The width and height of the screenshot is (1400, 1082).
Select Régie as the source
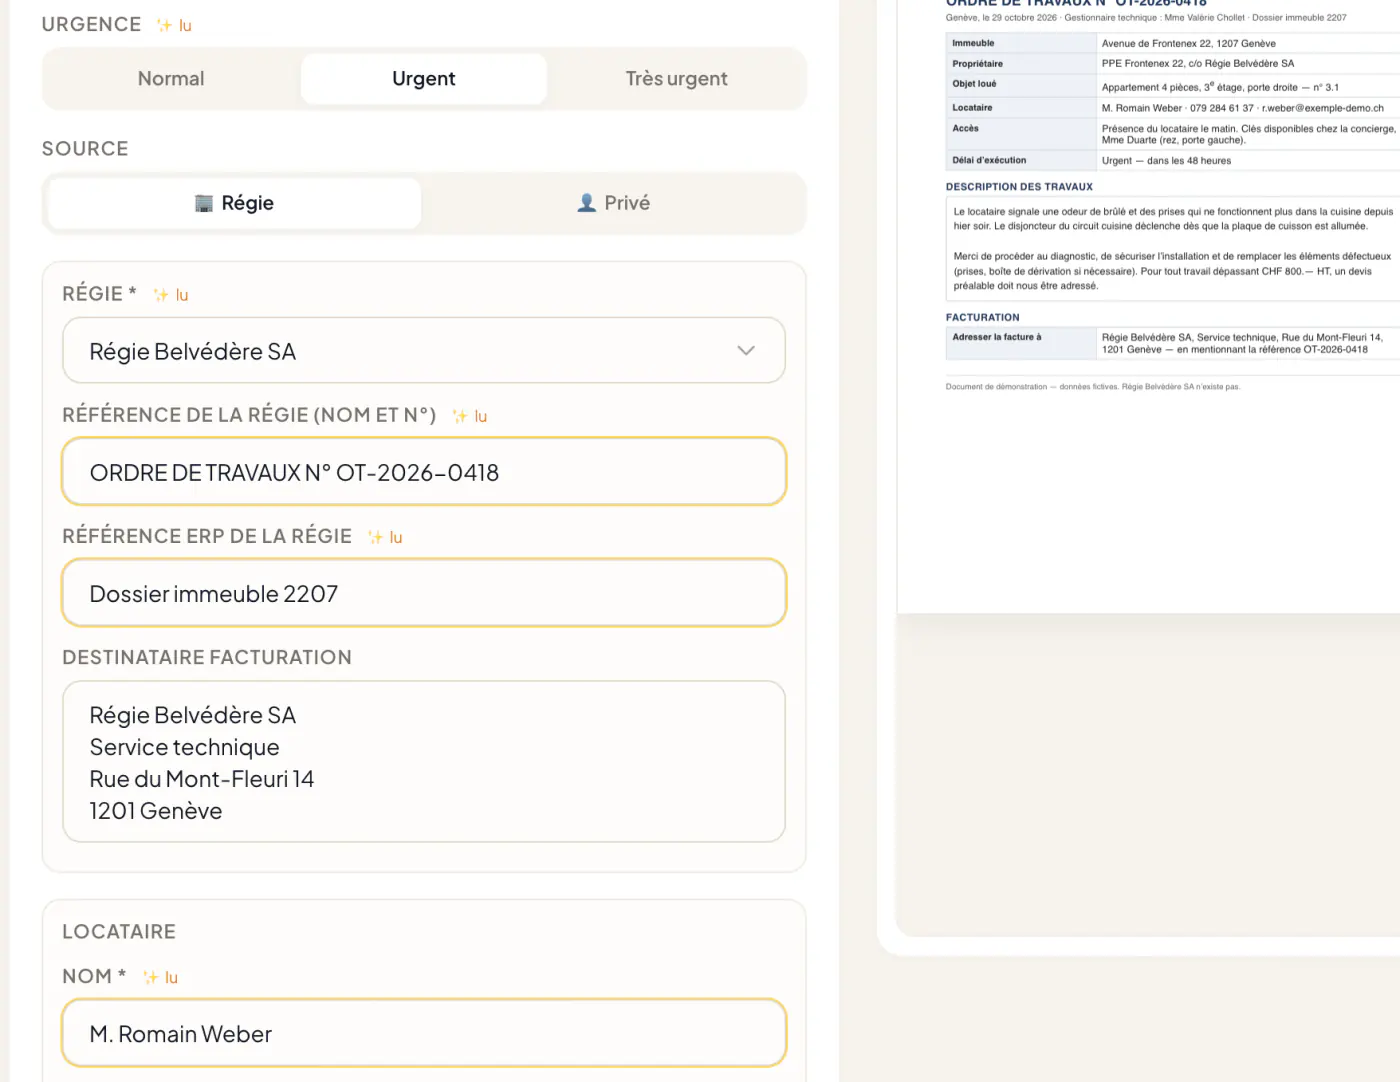(234, 203)
